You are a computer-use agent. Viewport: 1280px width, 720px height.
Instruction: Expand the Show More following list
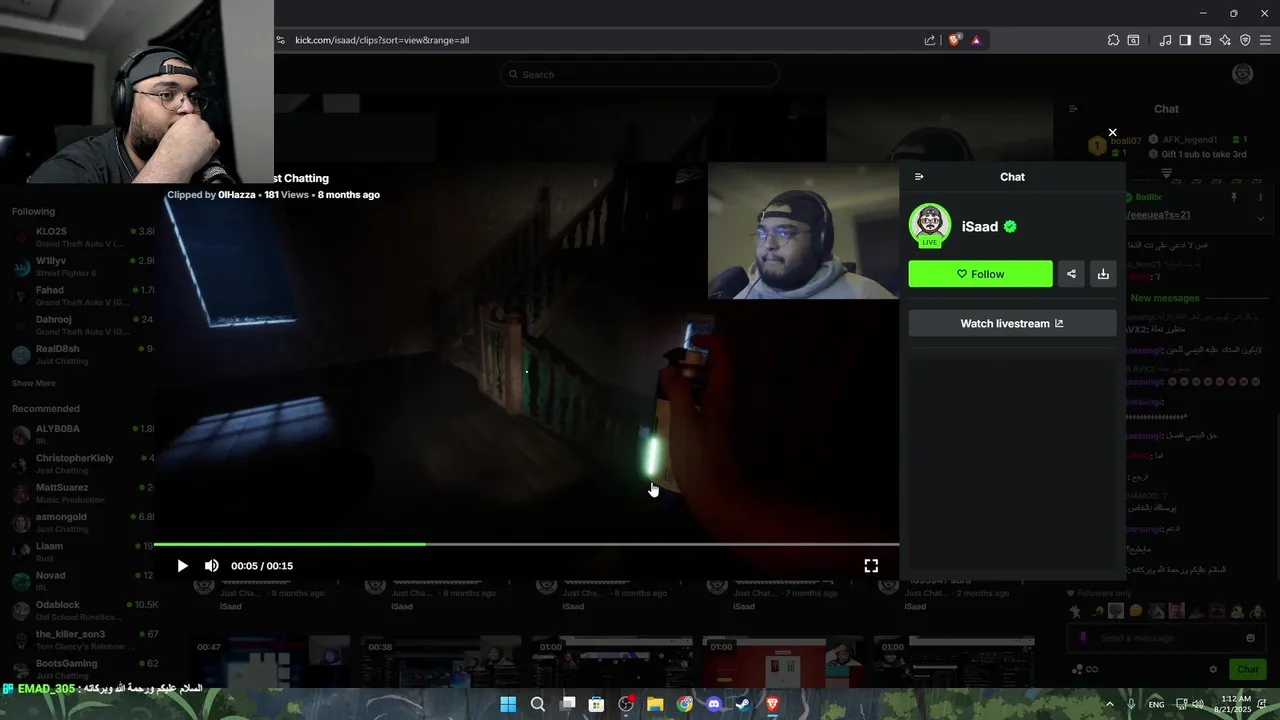(34, 383)
